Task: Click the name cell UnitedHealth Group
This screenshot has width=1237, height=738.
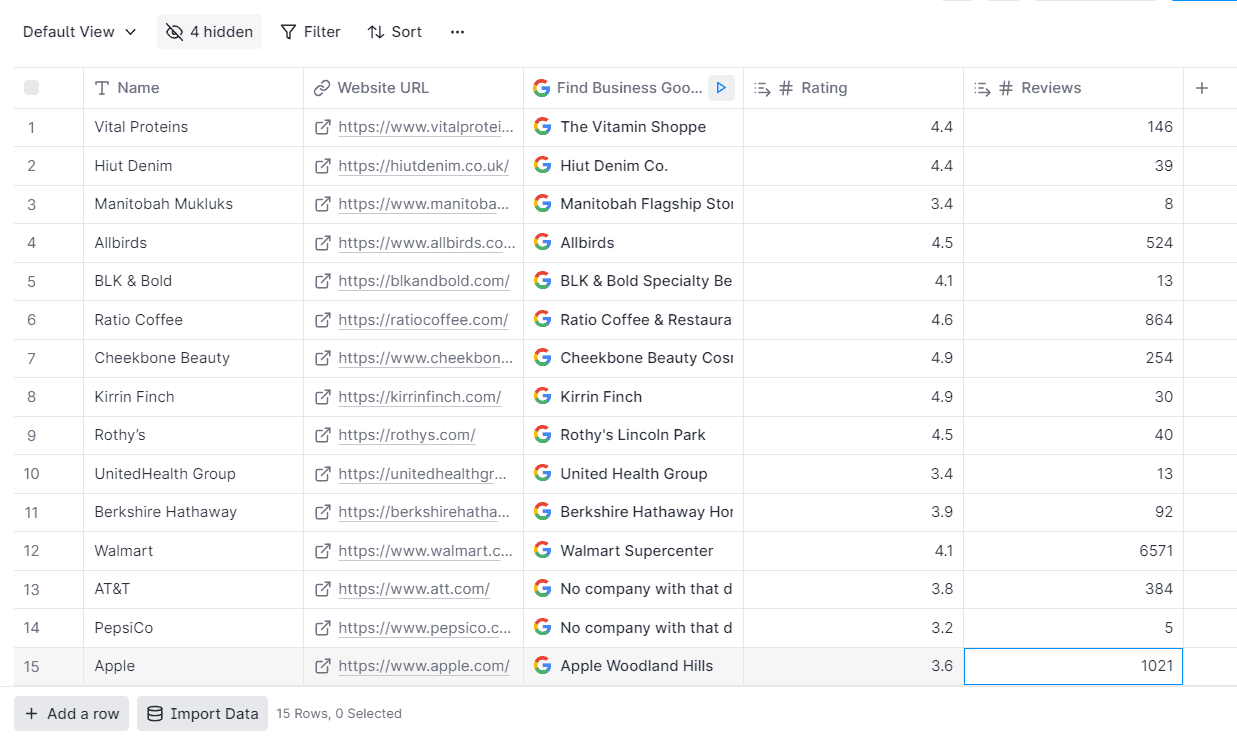Action: (x=194, y=474)
